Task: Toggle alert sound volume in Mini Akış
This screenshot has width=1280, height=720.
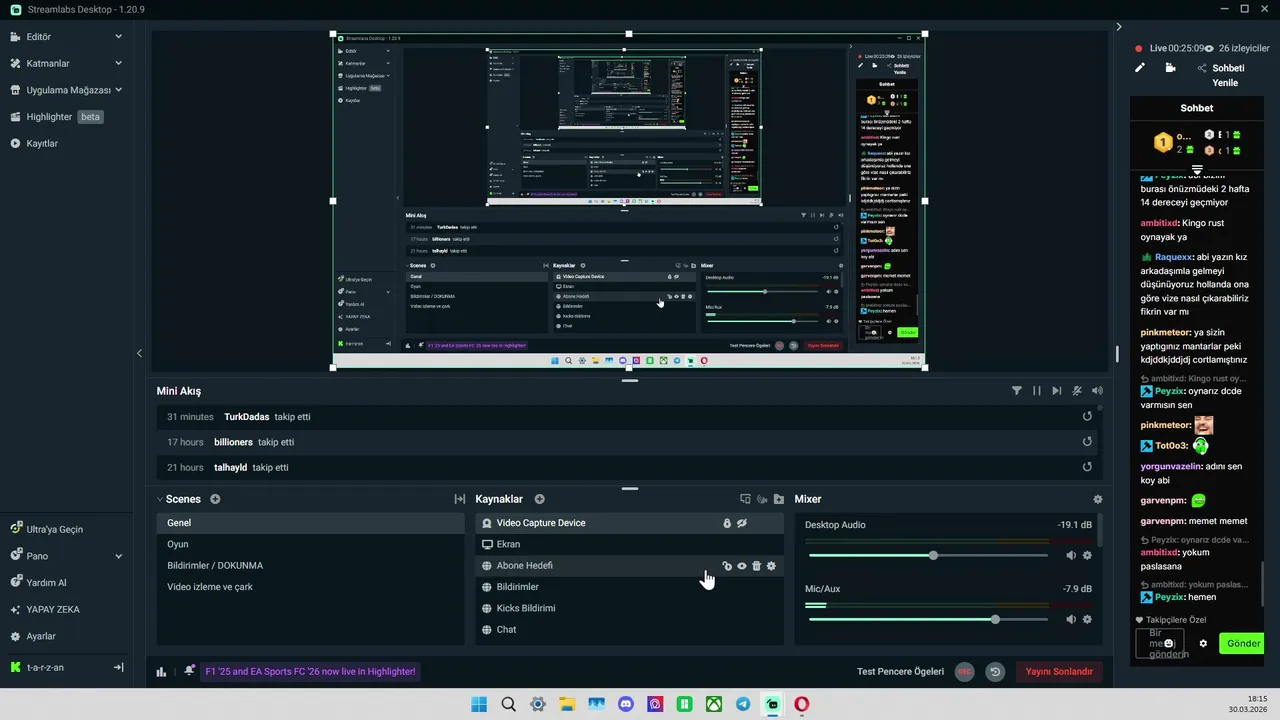Action: 1097,391
